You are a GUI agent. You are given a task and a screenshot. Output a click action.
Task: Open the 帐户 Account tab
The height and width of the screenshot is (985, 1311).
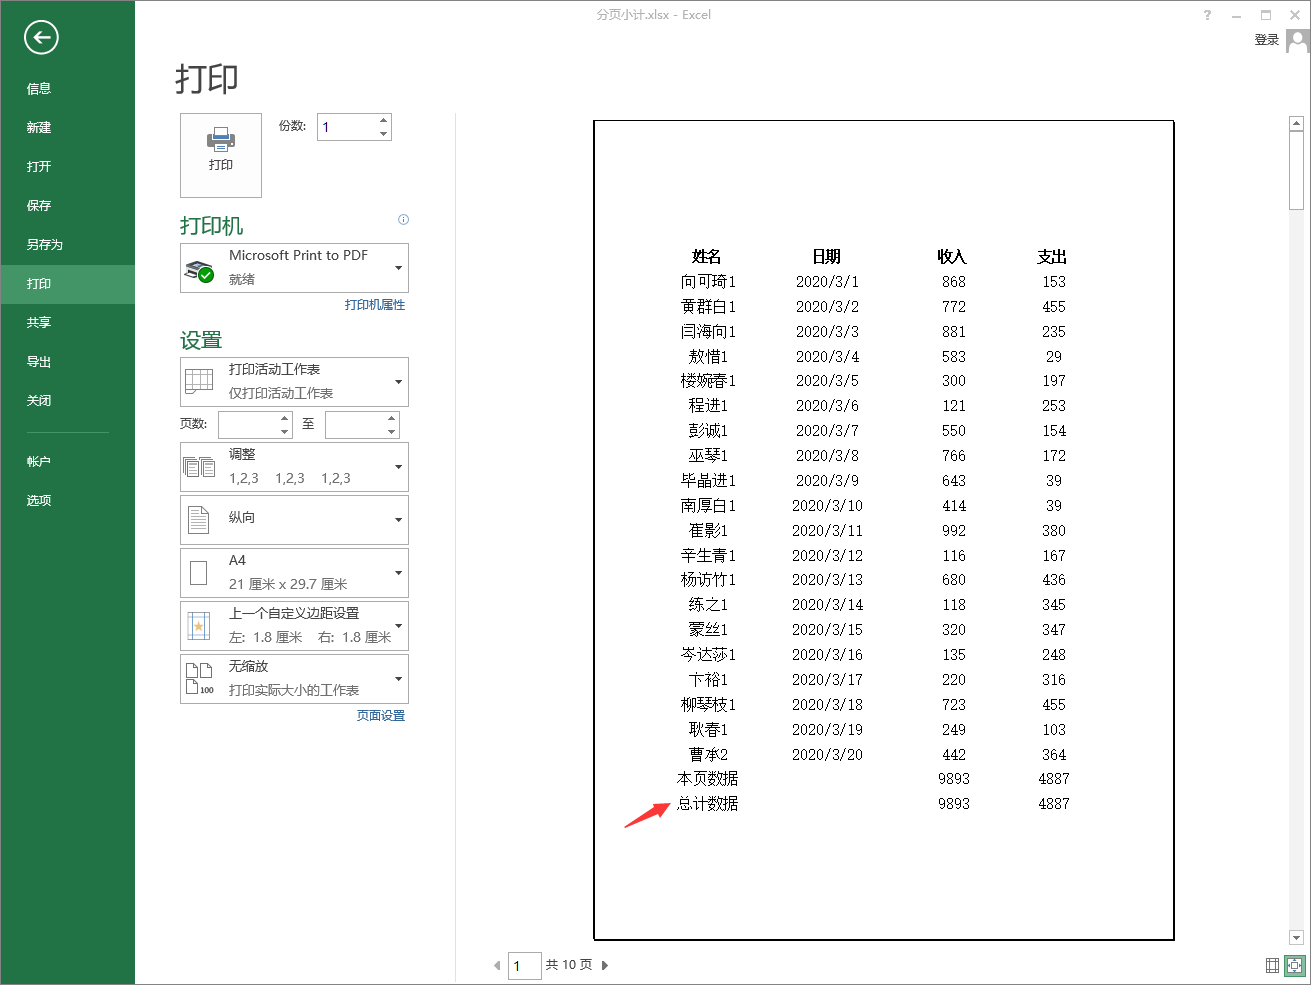[x=67, y=462]
